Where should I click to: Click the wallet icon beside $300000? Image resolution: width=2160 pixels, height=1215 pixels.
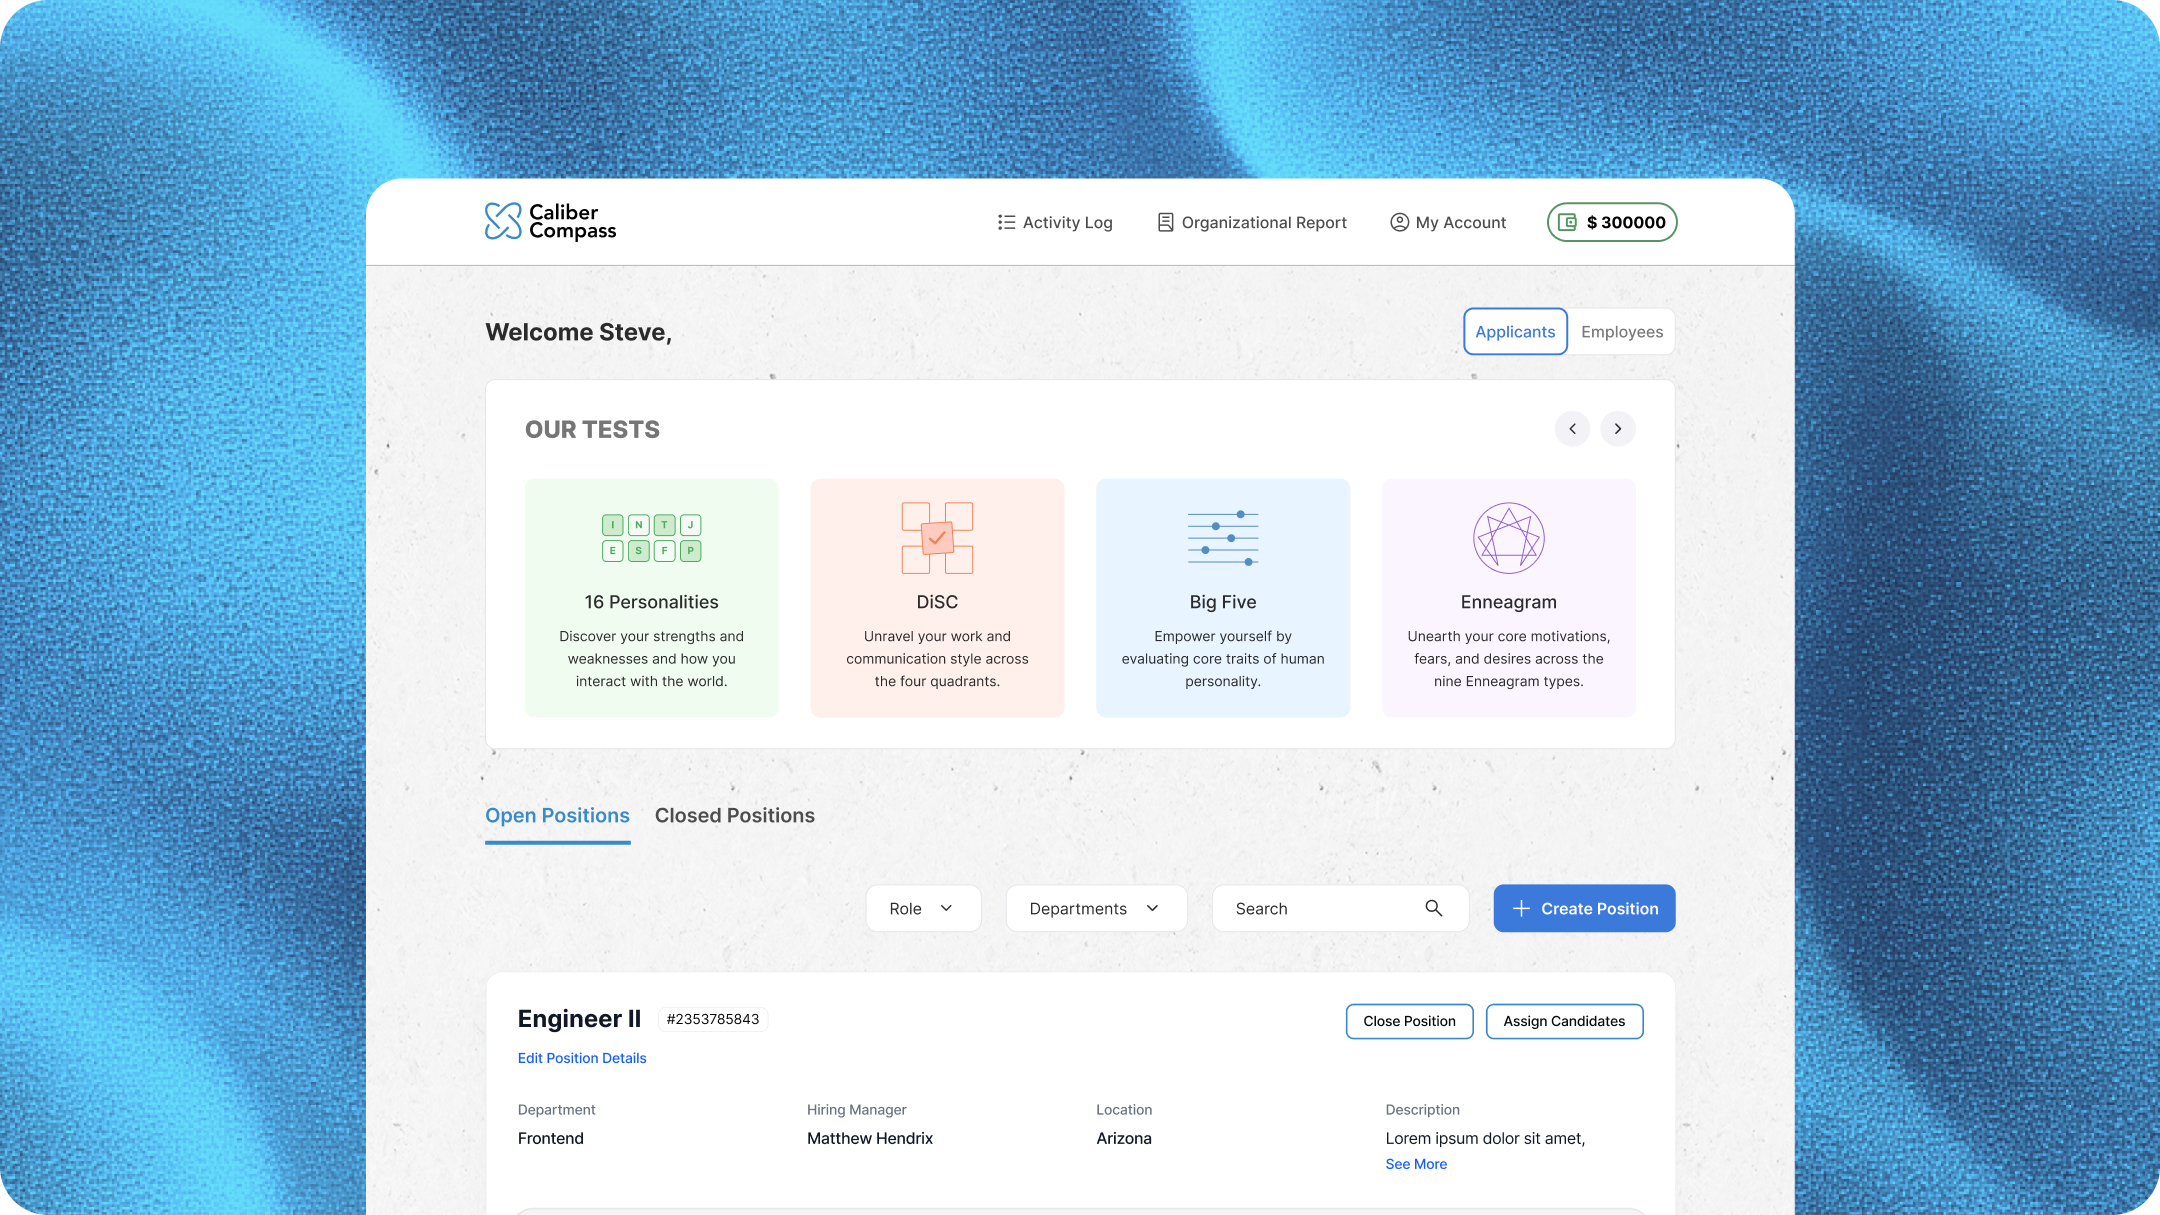coord(1567,222)
